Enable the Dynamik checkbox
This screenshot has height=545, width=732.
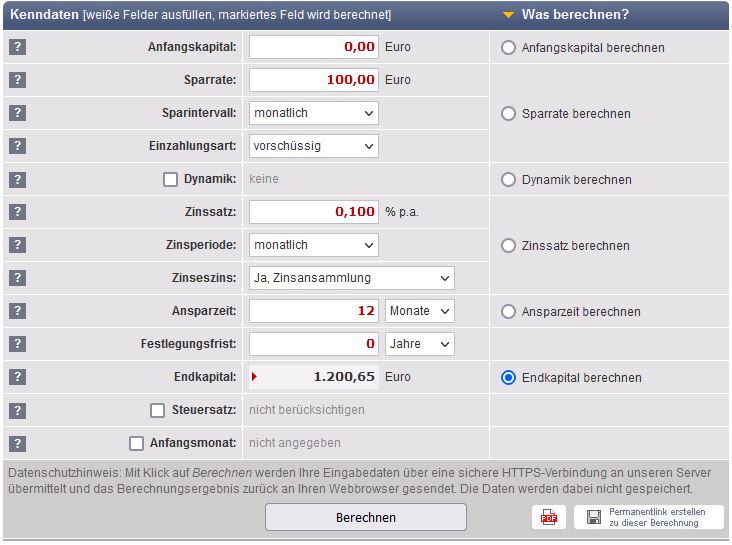(170, 179)
